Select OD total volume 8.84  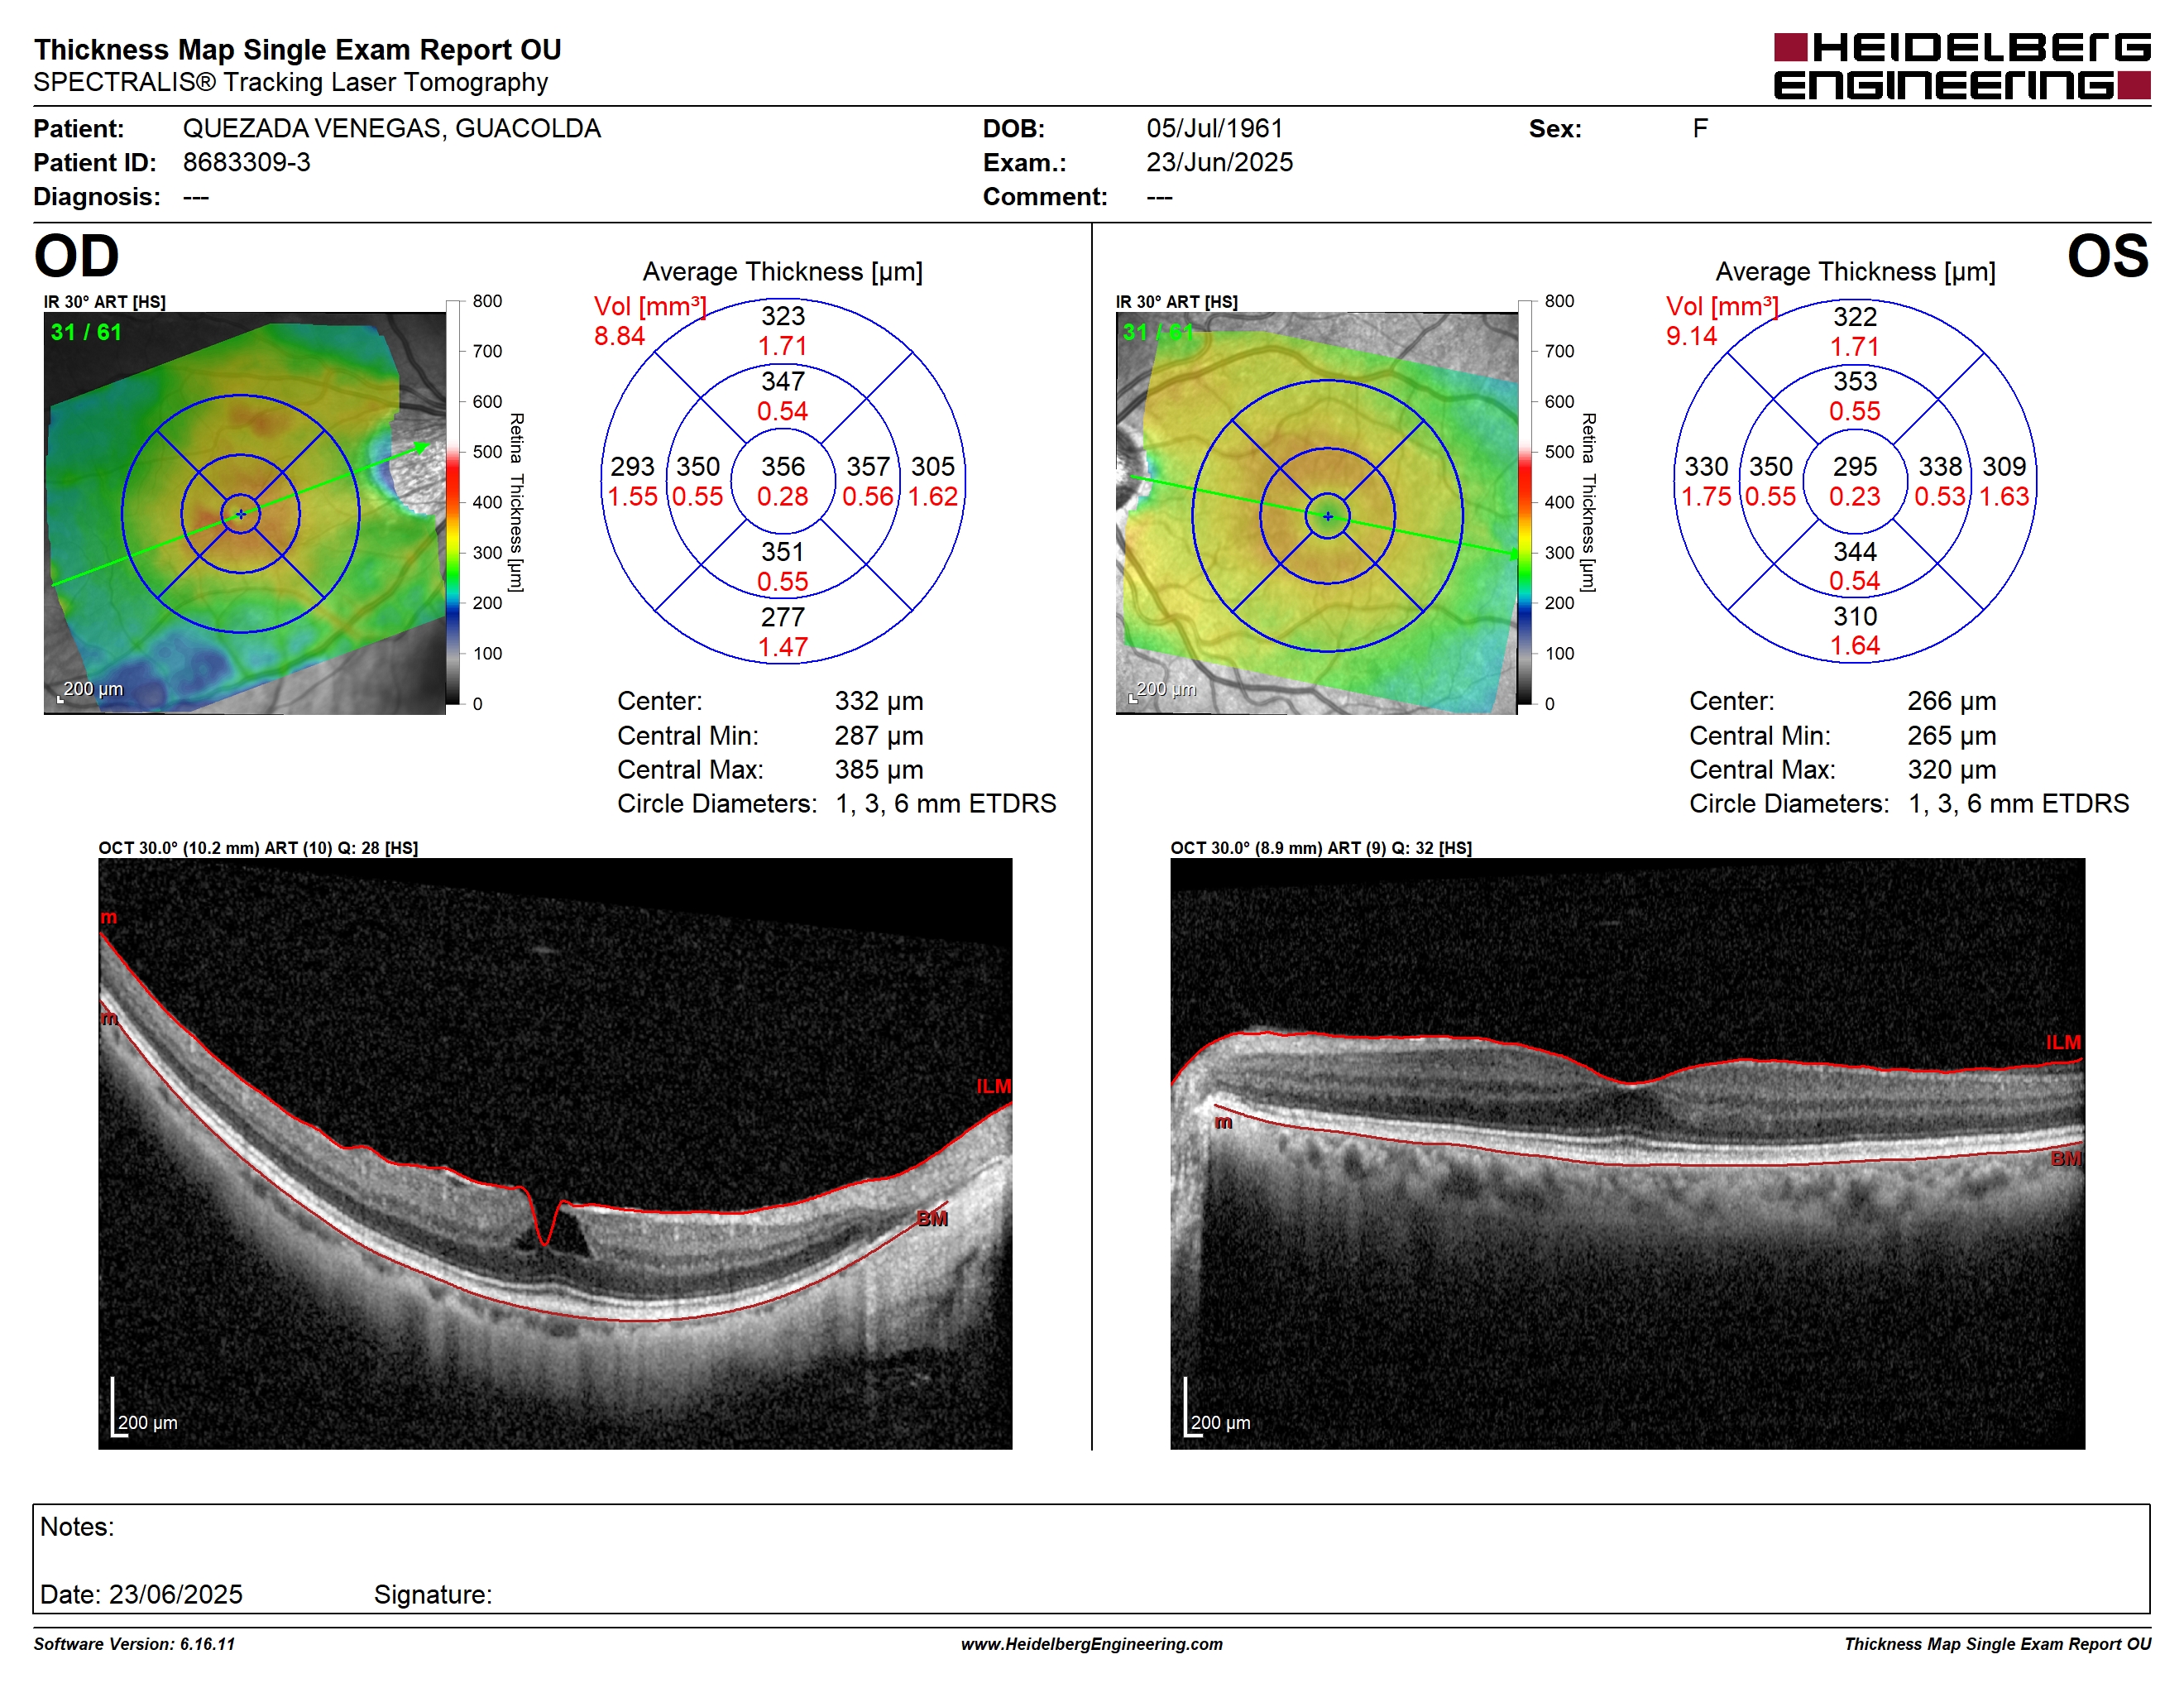click(620, 336)
